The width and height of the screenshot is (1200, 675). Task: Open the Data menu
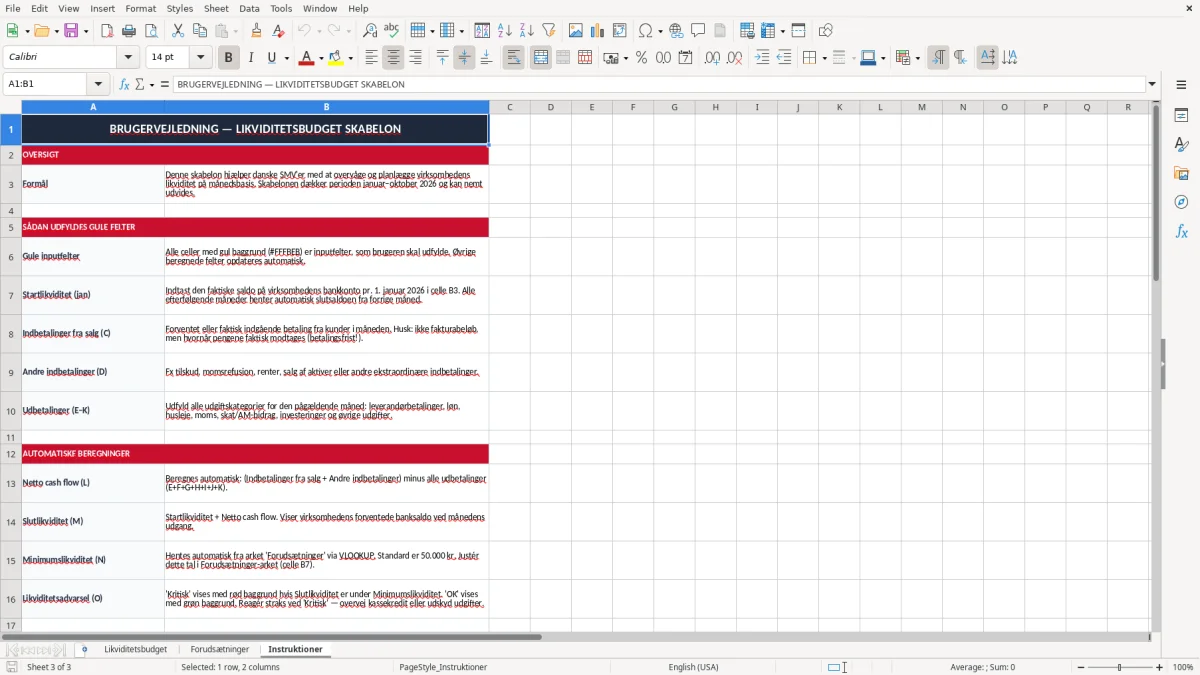coord(249,8)
